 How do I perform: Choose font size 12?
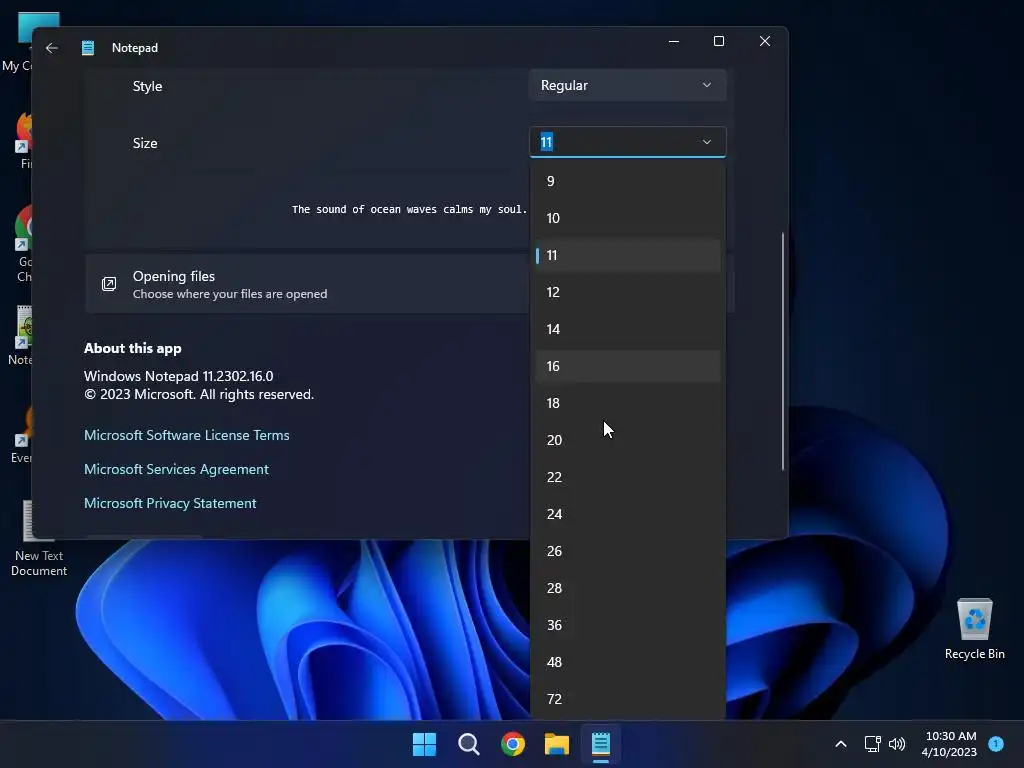(628, 292)
